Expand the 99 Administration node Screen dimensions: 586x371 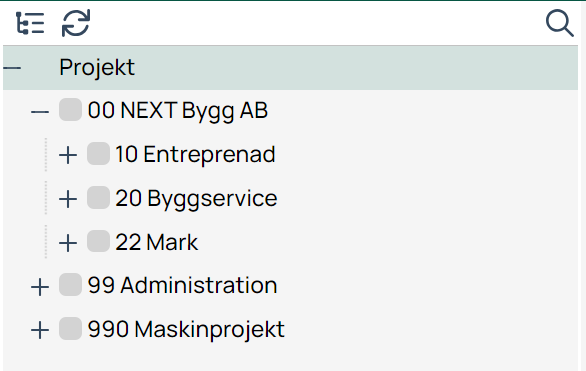pos(40,287)
